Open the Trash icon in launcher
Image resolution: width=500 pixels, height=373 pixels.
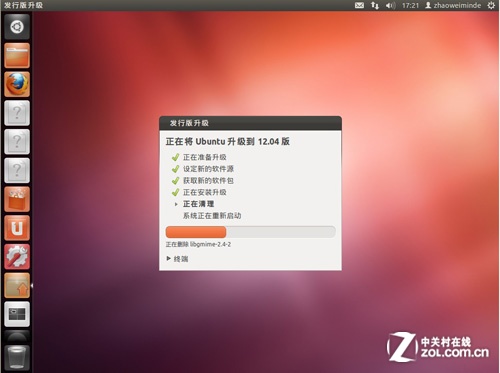point(17,357)
